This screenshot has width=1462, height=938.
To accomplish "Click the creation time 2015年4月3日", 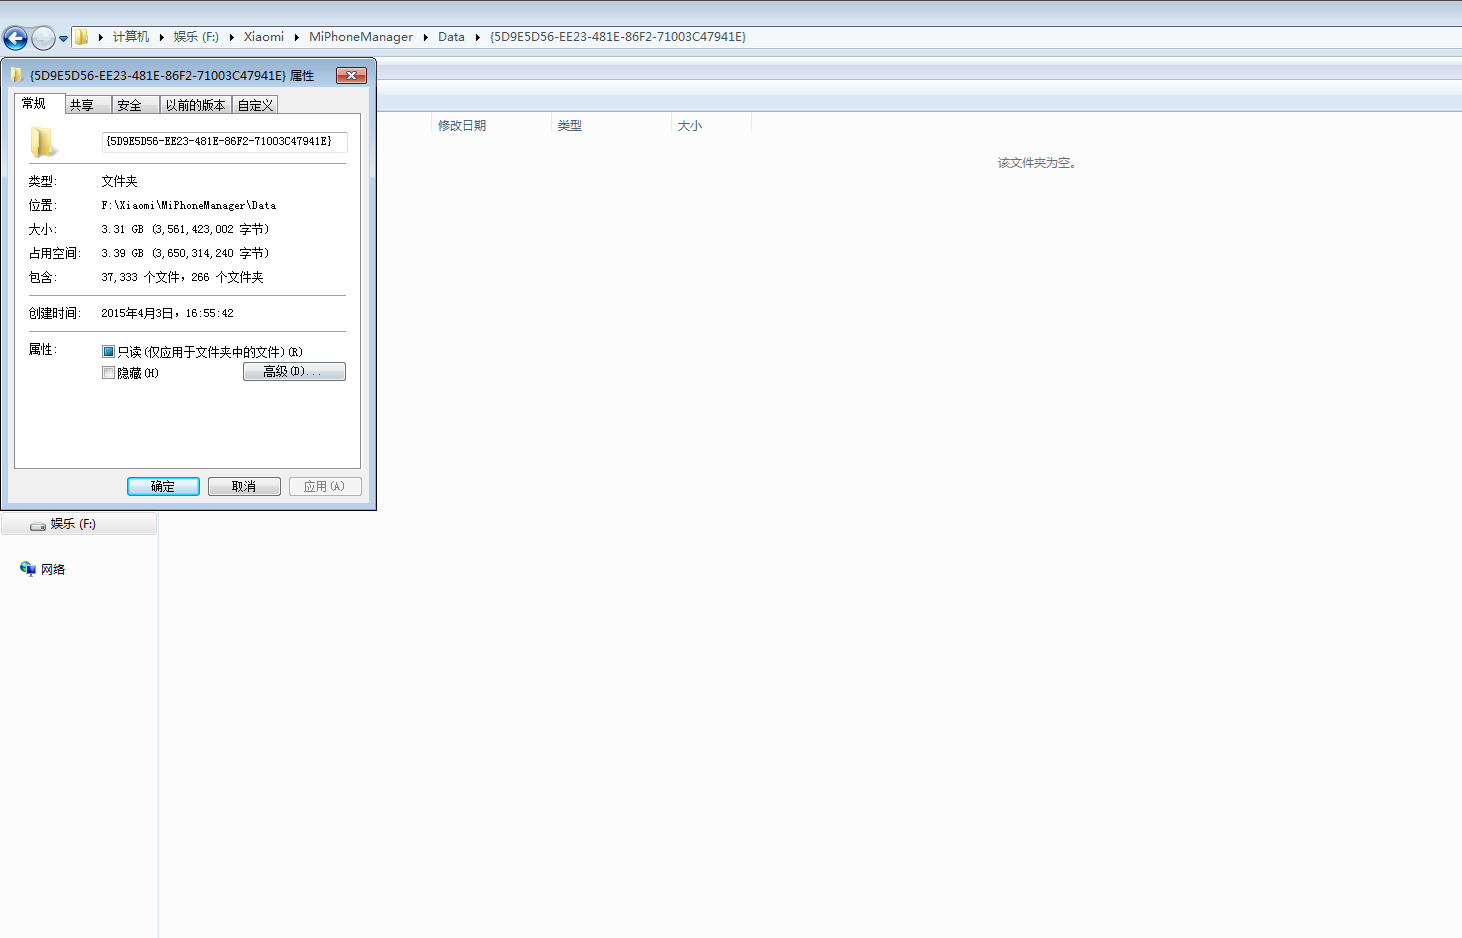I will [x=167, y=313].
